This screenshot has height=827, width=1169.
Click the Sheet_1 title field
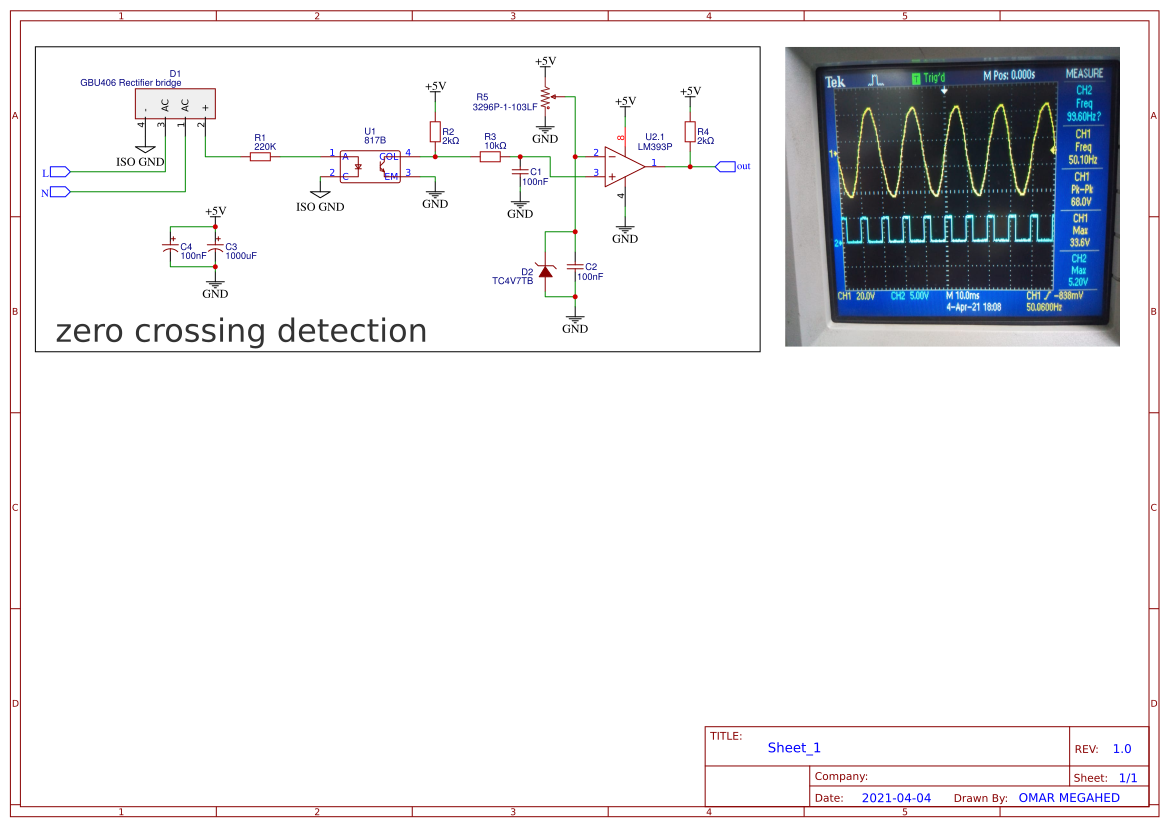click(x=794, y=747)
